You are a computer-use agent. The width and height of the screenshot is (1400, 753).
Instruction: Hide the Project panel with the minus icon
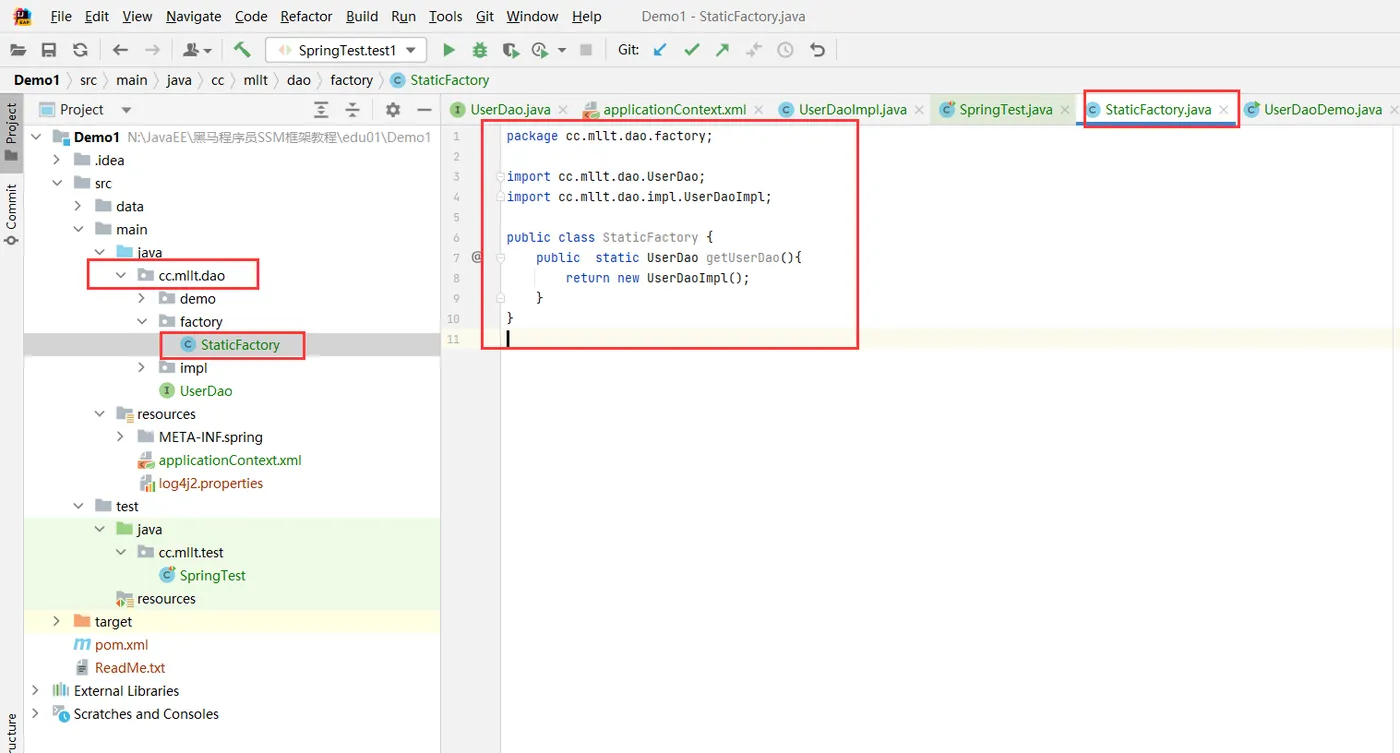point(424,110)
